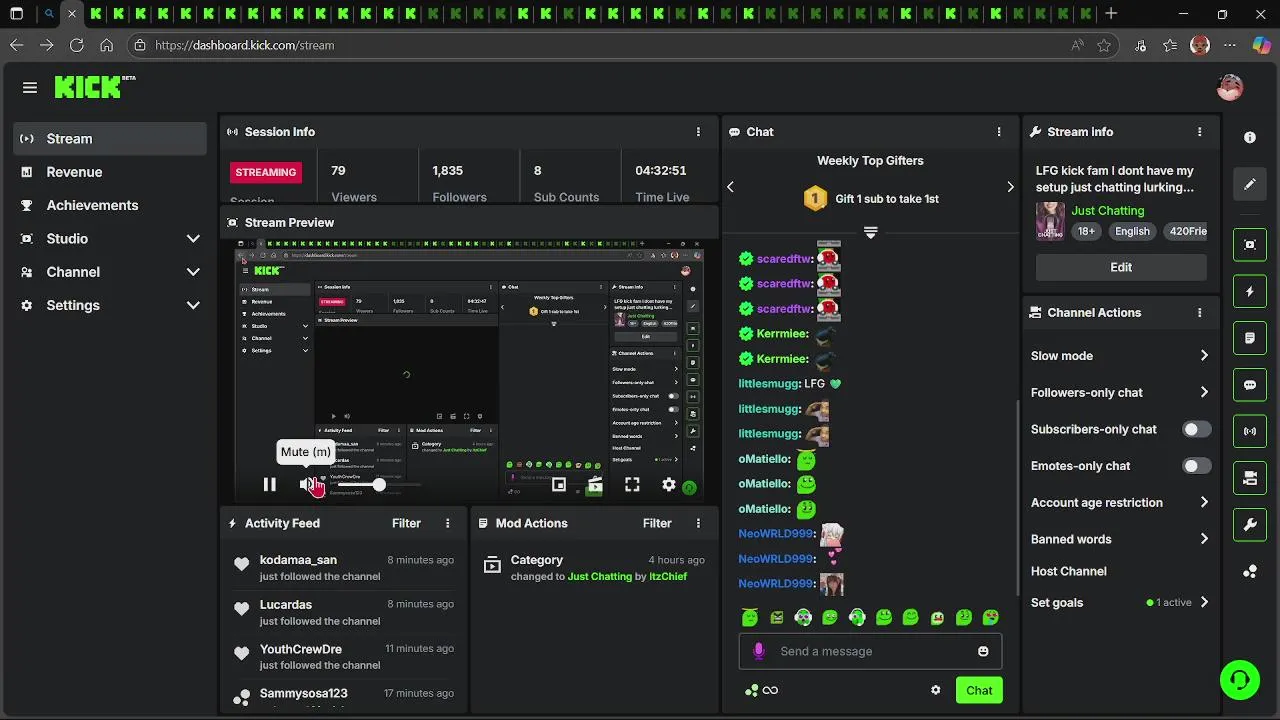Open picture-in-picture for stream preview
Viewport: 1280px width, 720px height.
[559, 485]
